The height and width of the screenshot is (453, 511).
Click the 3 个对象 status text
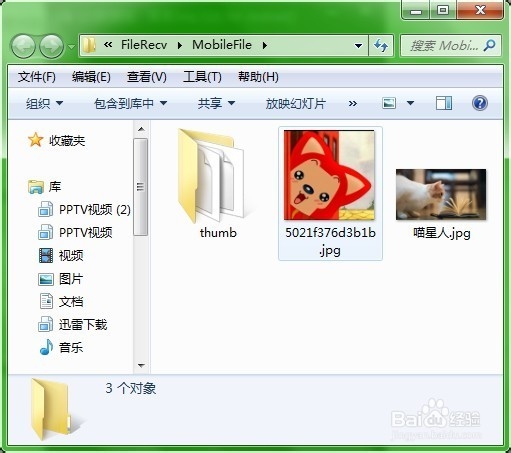click(x=131, y=388)
